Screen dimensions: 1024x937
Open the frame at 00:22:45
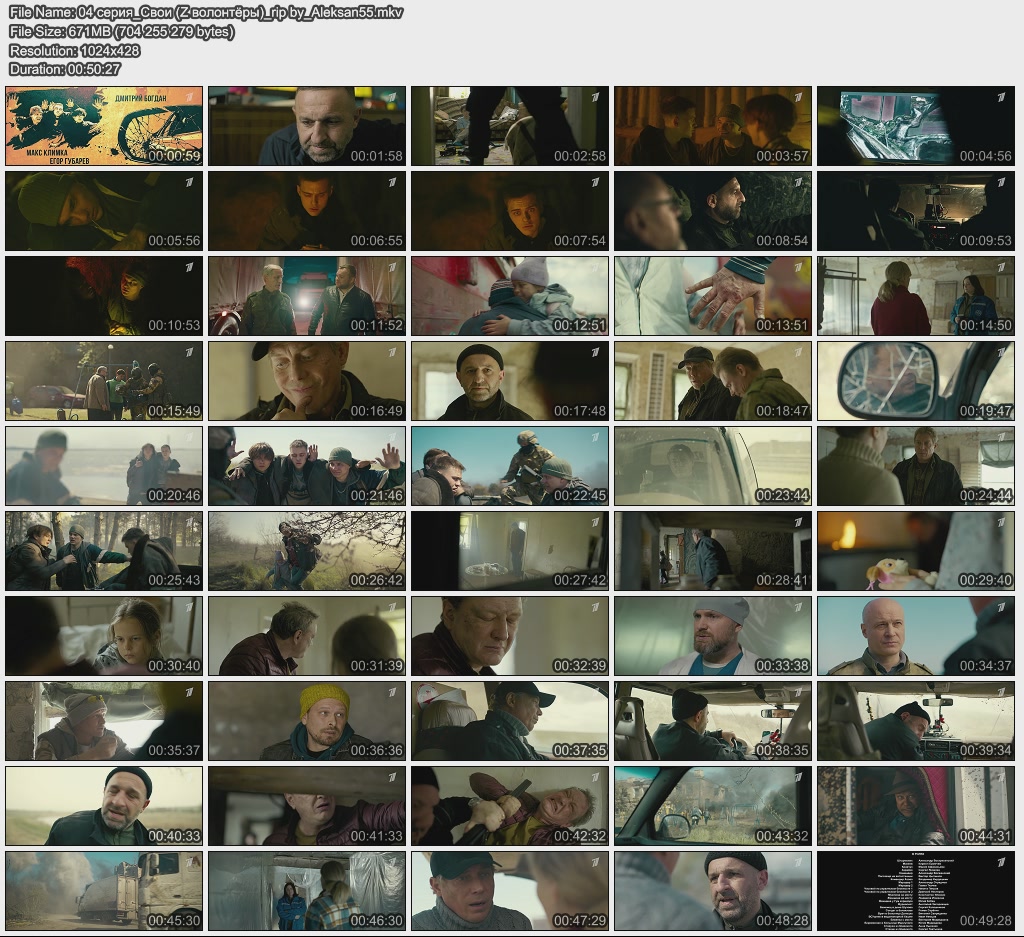509,465
